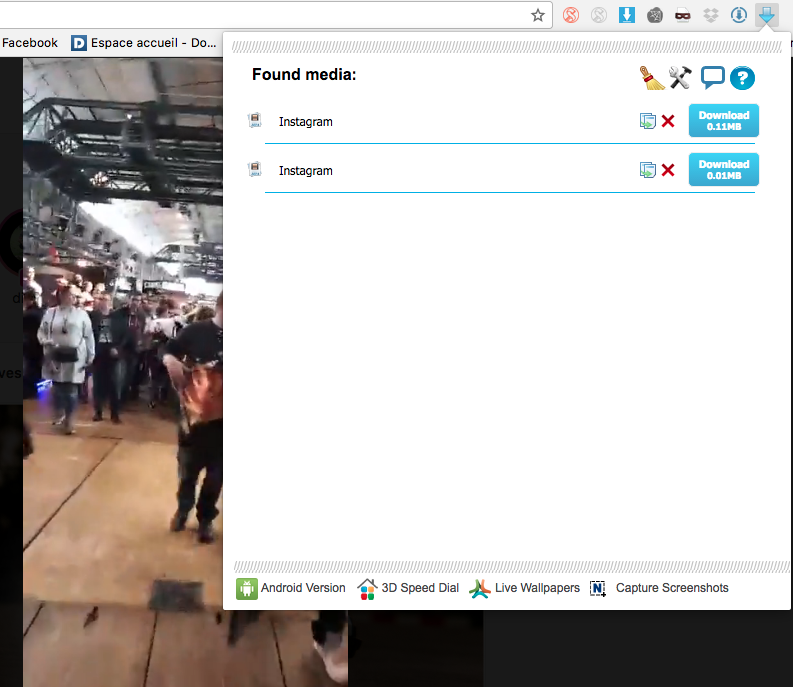Click the Dropbox extension icon in toolbar
Viewport: 793px width, 687px height.
711,15
